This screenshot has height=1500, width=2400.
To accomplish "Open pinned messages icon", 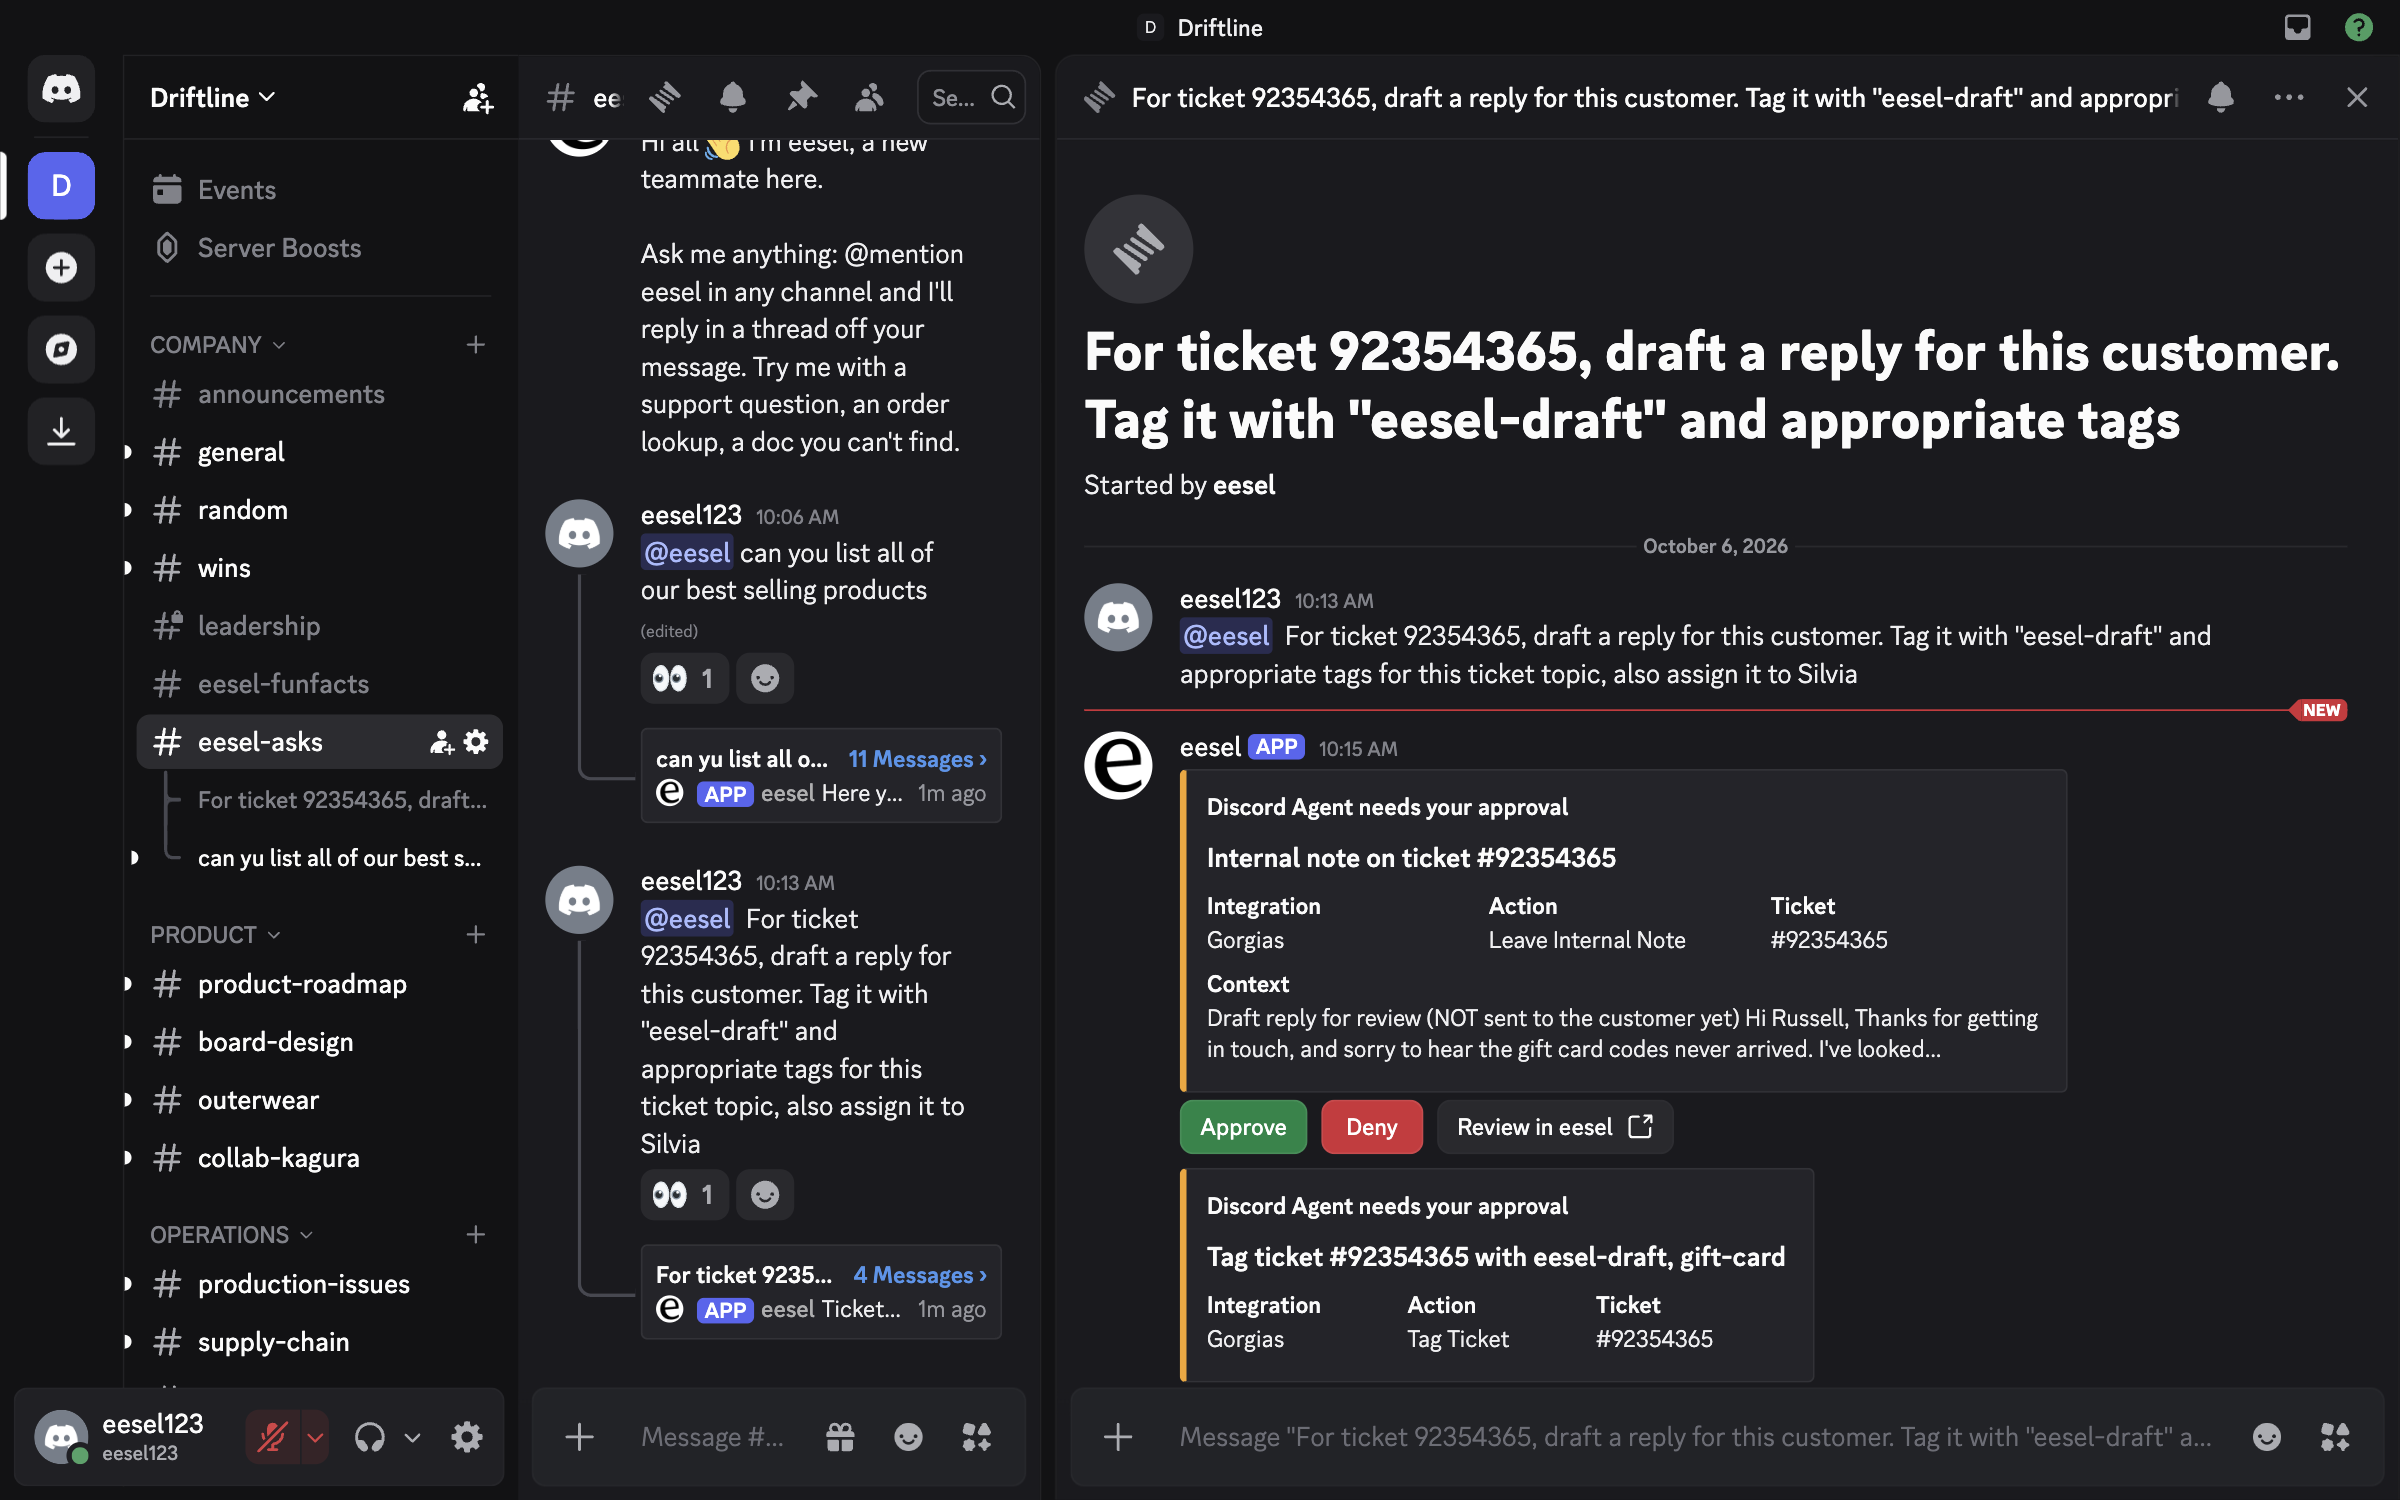I will [801, 97].
